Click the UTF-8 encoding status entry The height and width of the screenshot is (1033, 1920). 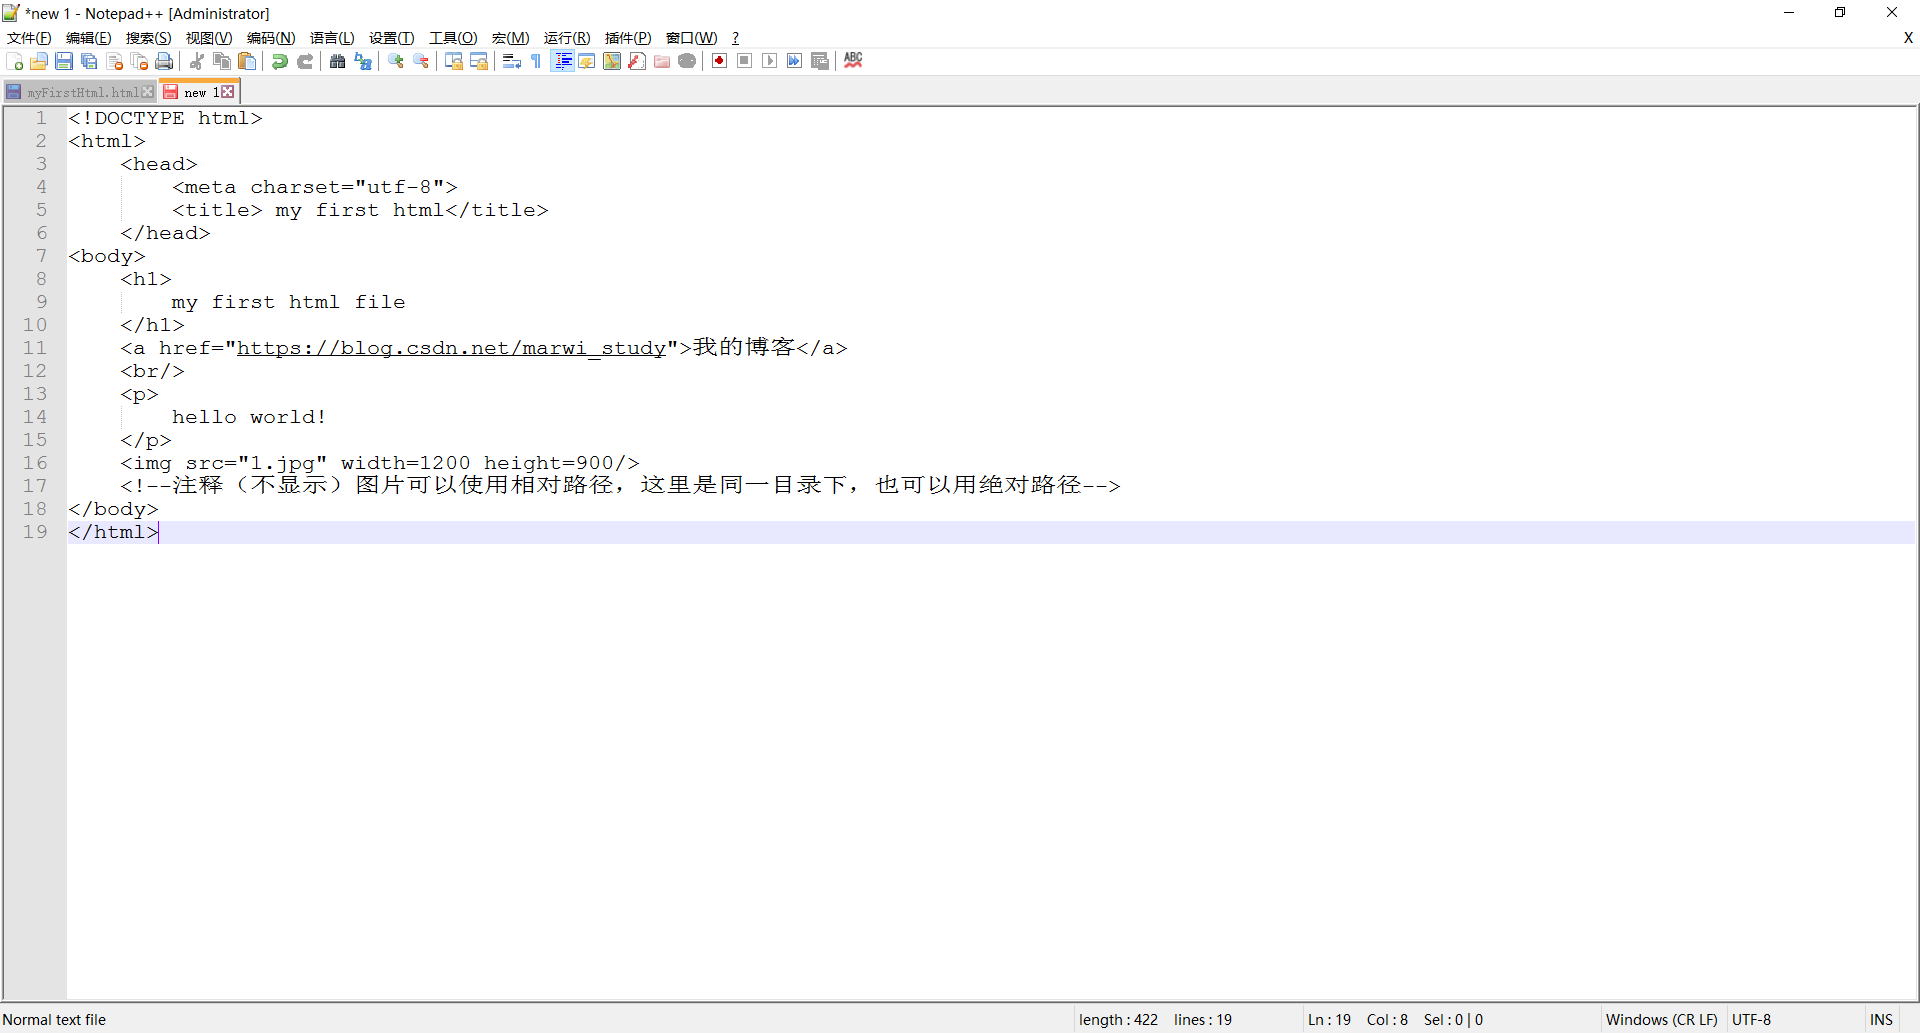coord(1751,1020)
